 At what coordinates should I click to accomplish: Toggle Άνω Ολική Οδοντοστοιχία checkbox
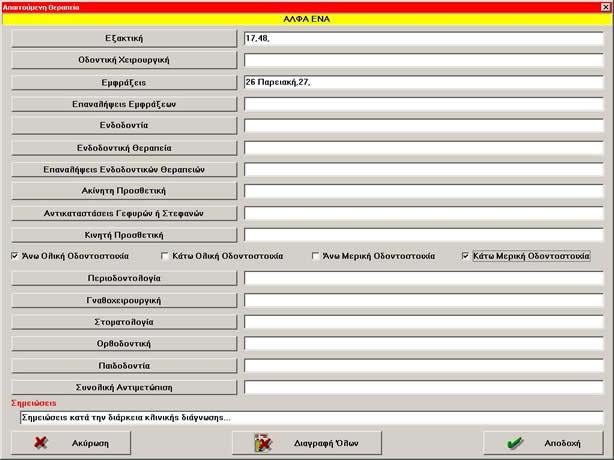[15, 256]
